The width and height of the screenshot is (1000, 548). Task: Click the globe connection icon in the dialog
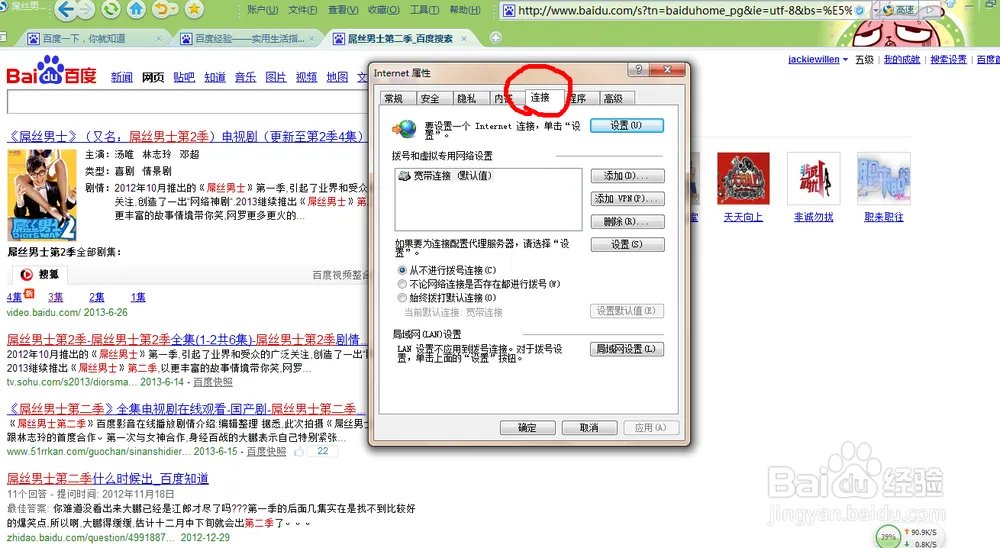pyautogui.click(x=404, y=130)
